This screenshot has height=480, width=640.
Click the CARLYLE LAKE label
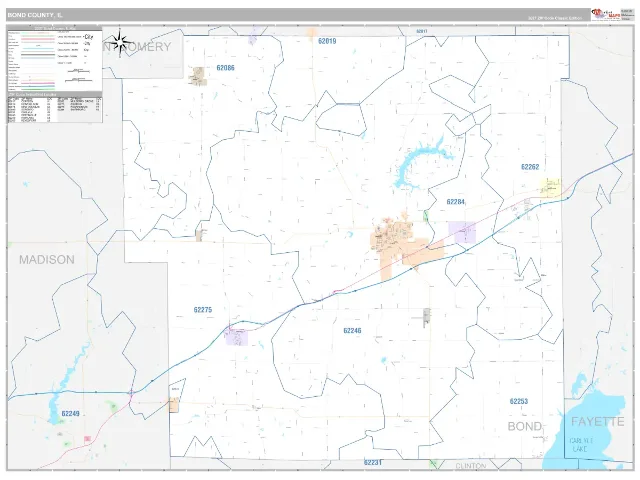(581, 445)
